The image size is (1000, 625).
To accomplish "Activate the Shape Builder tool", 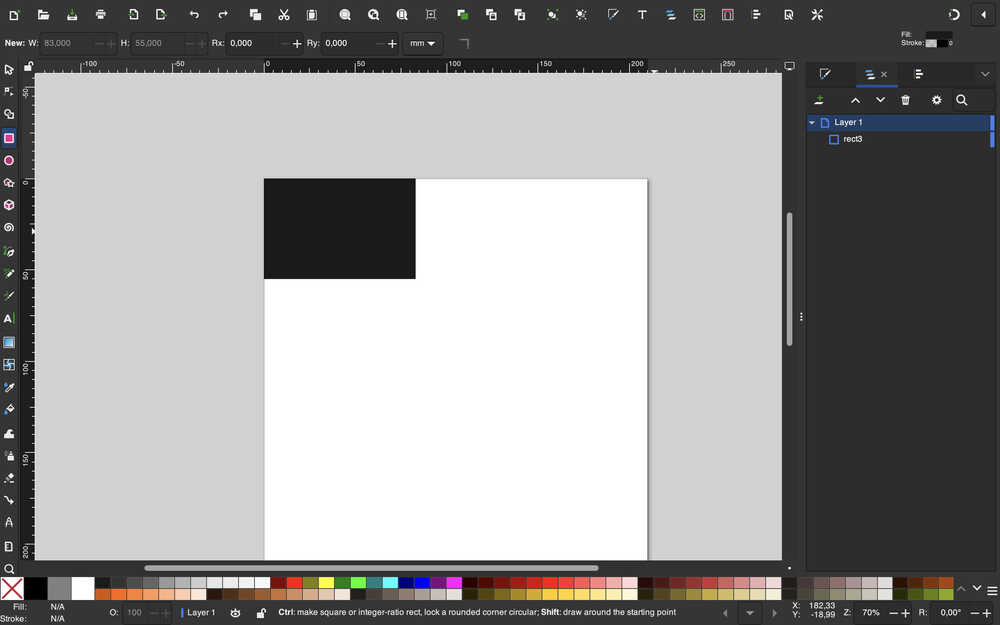I will point(9,114).
